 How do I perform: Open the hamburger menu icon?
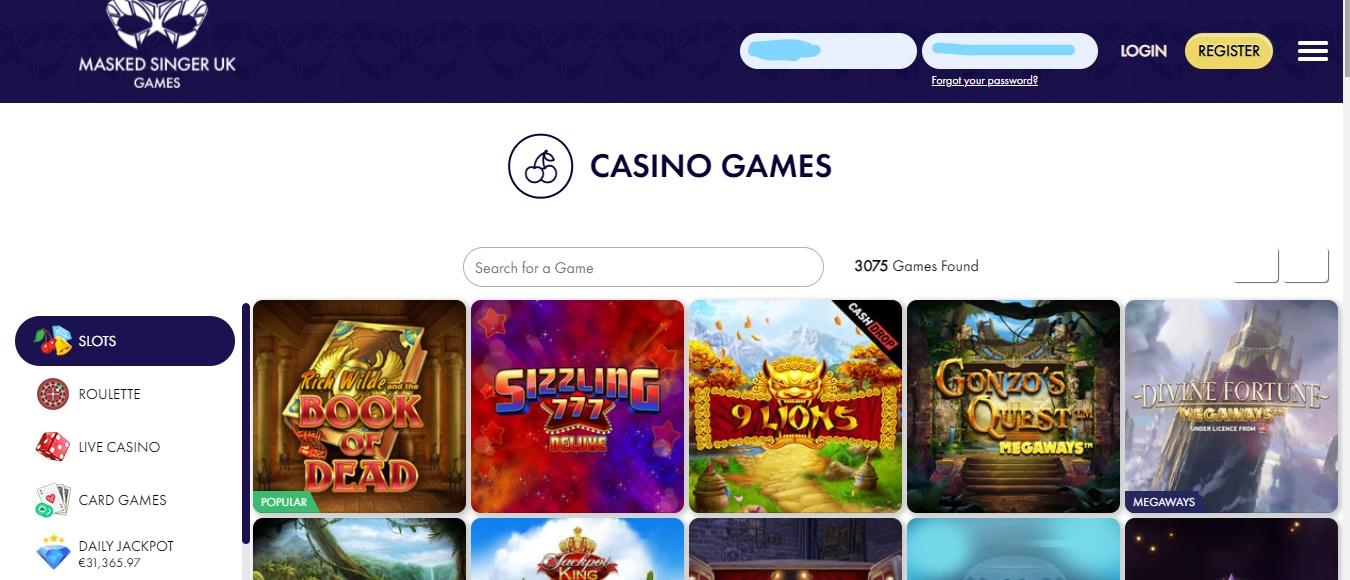coord(1312,51)
